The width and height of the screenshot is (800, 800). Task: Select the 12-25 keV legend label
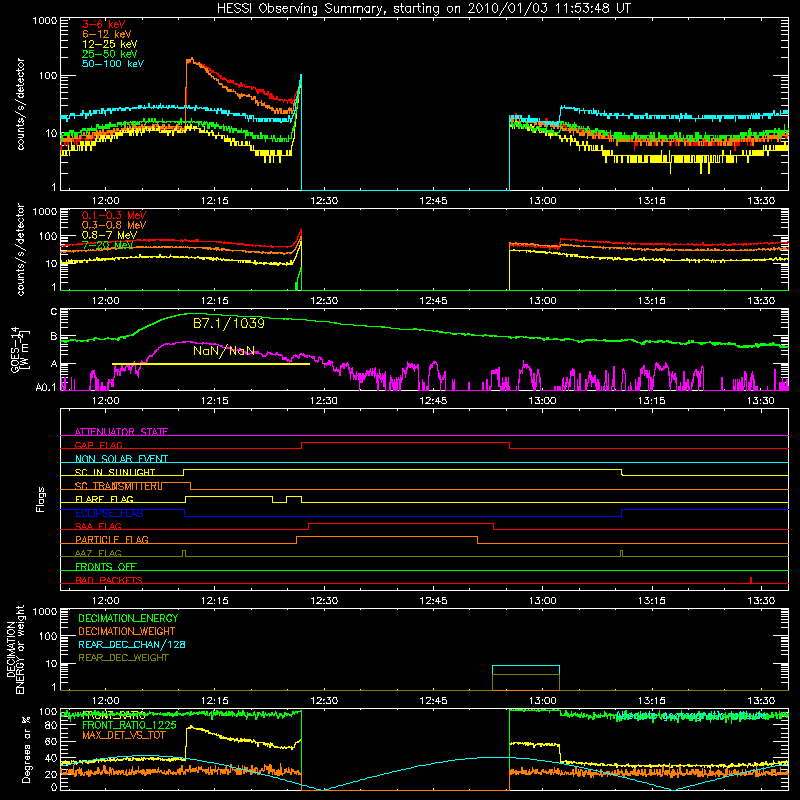(110, 44)
